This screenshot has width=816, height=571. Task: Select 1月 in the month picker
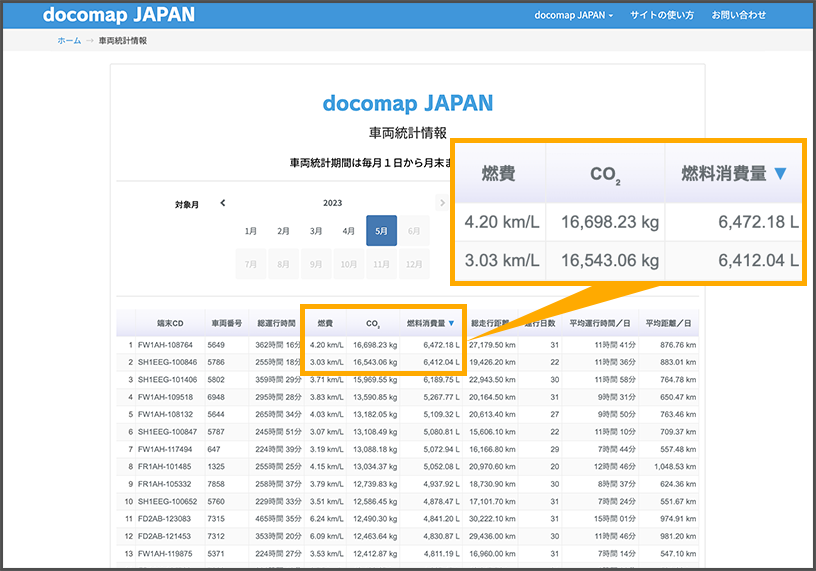point(251,231)
